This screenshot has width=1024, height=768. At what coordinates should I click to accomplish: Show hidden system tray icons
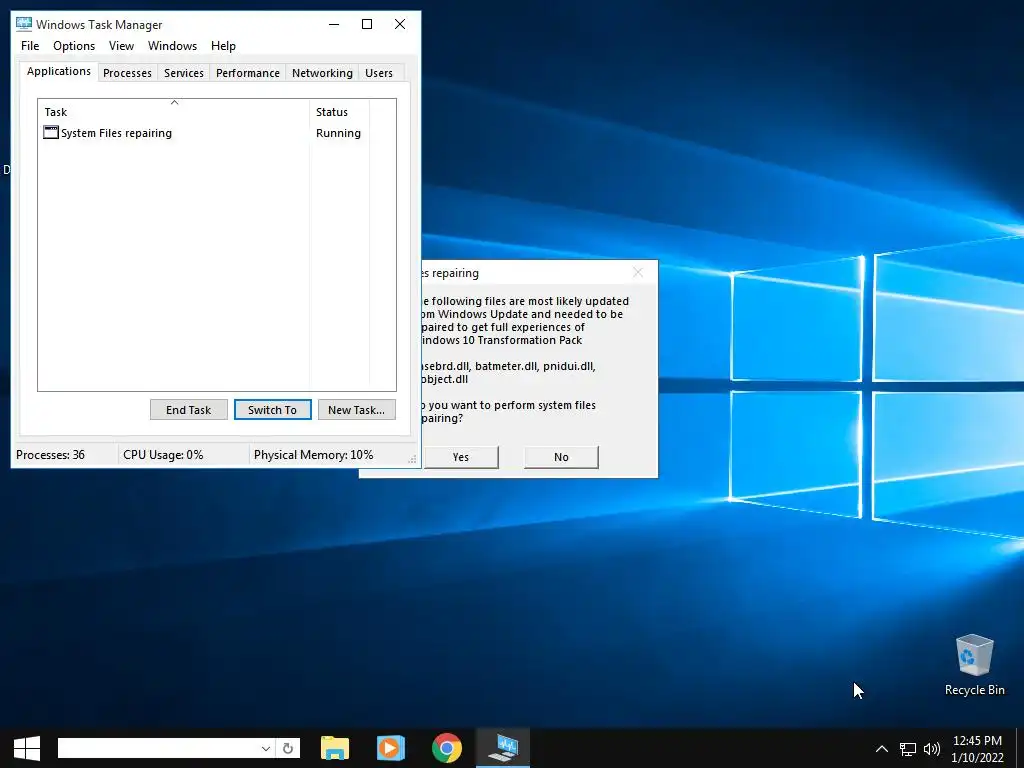[882, 748]
